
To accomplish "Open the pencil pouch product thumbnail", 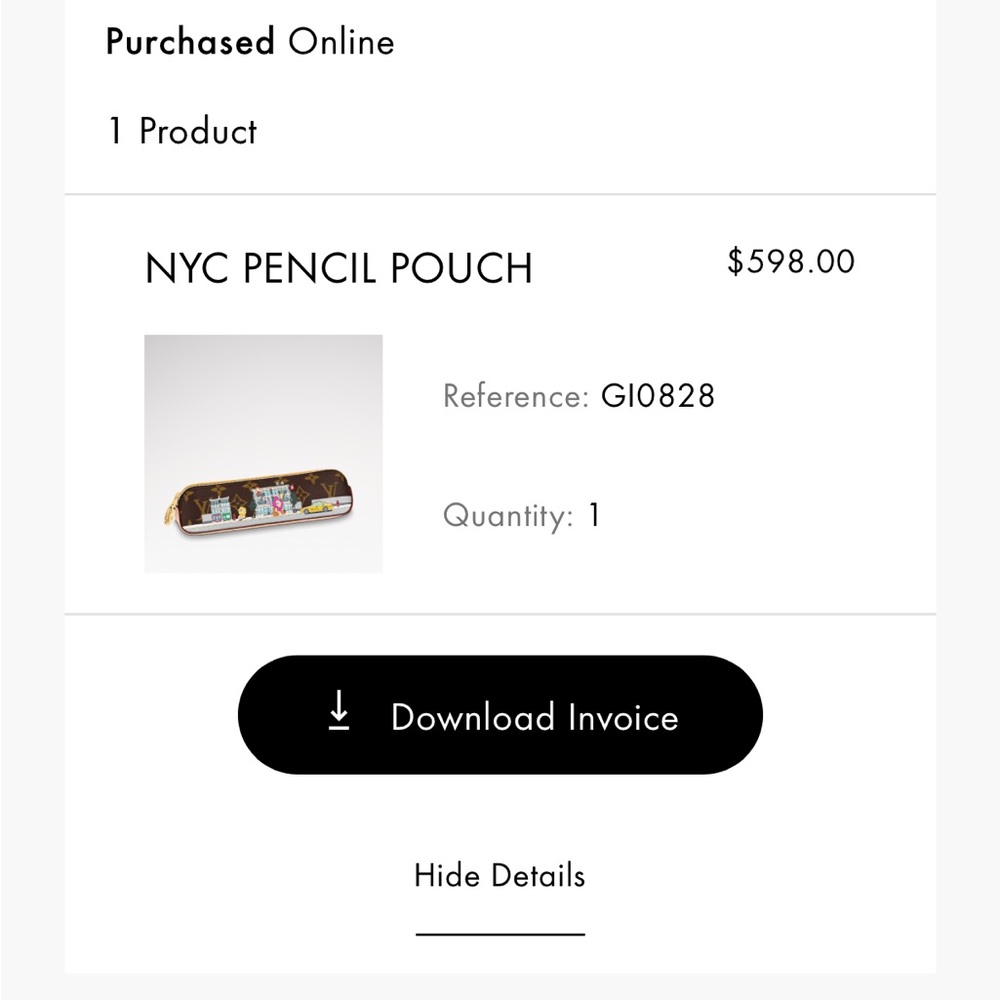I will pos(263,453).
